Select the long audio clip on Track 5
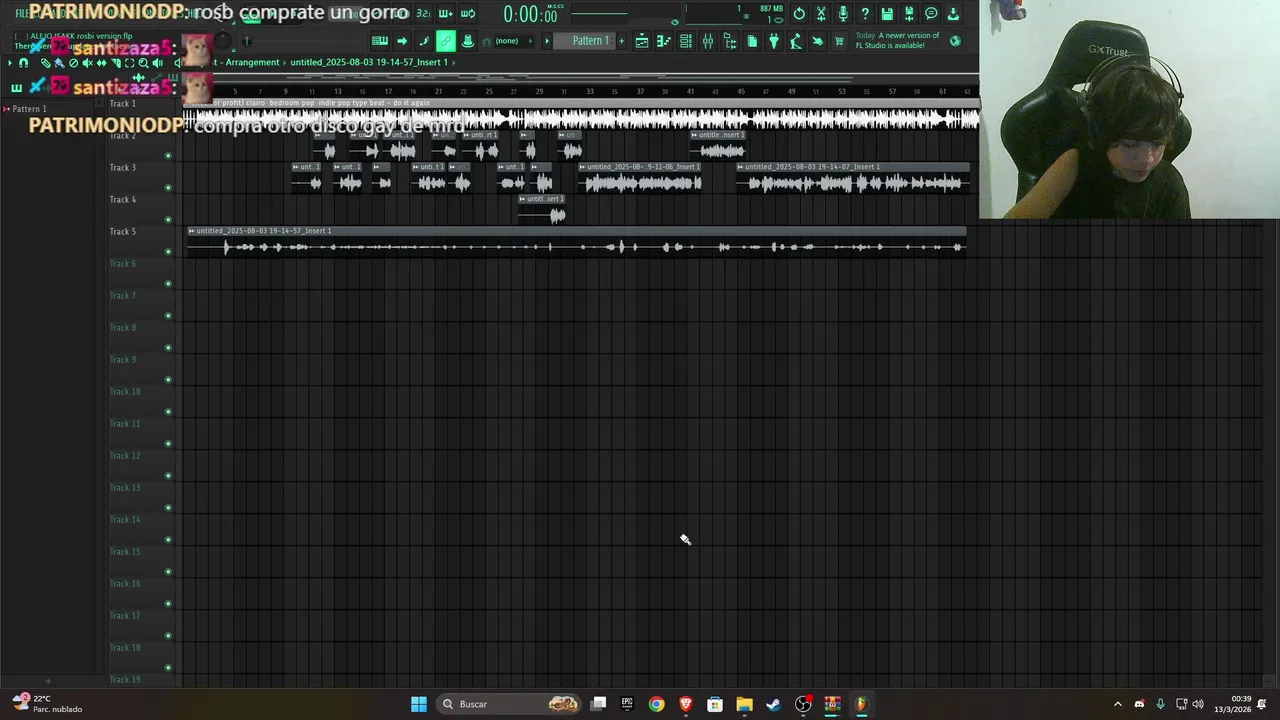The width and height of the screenshot is (1280, 720). 576,242
